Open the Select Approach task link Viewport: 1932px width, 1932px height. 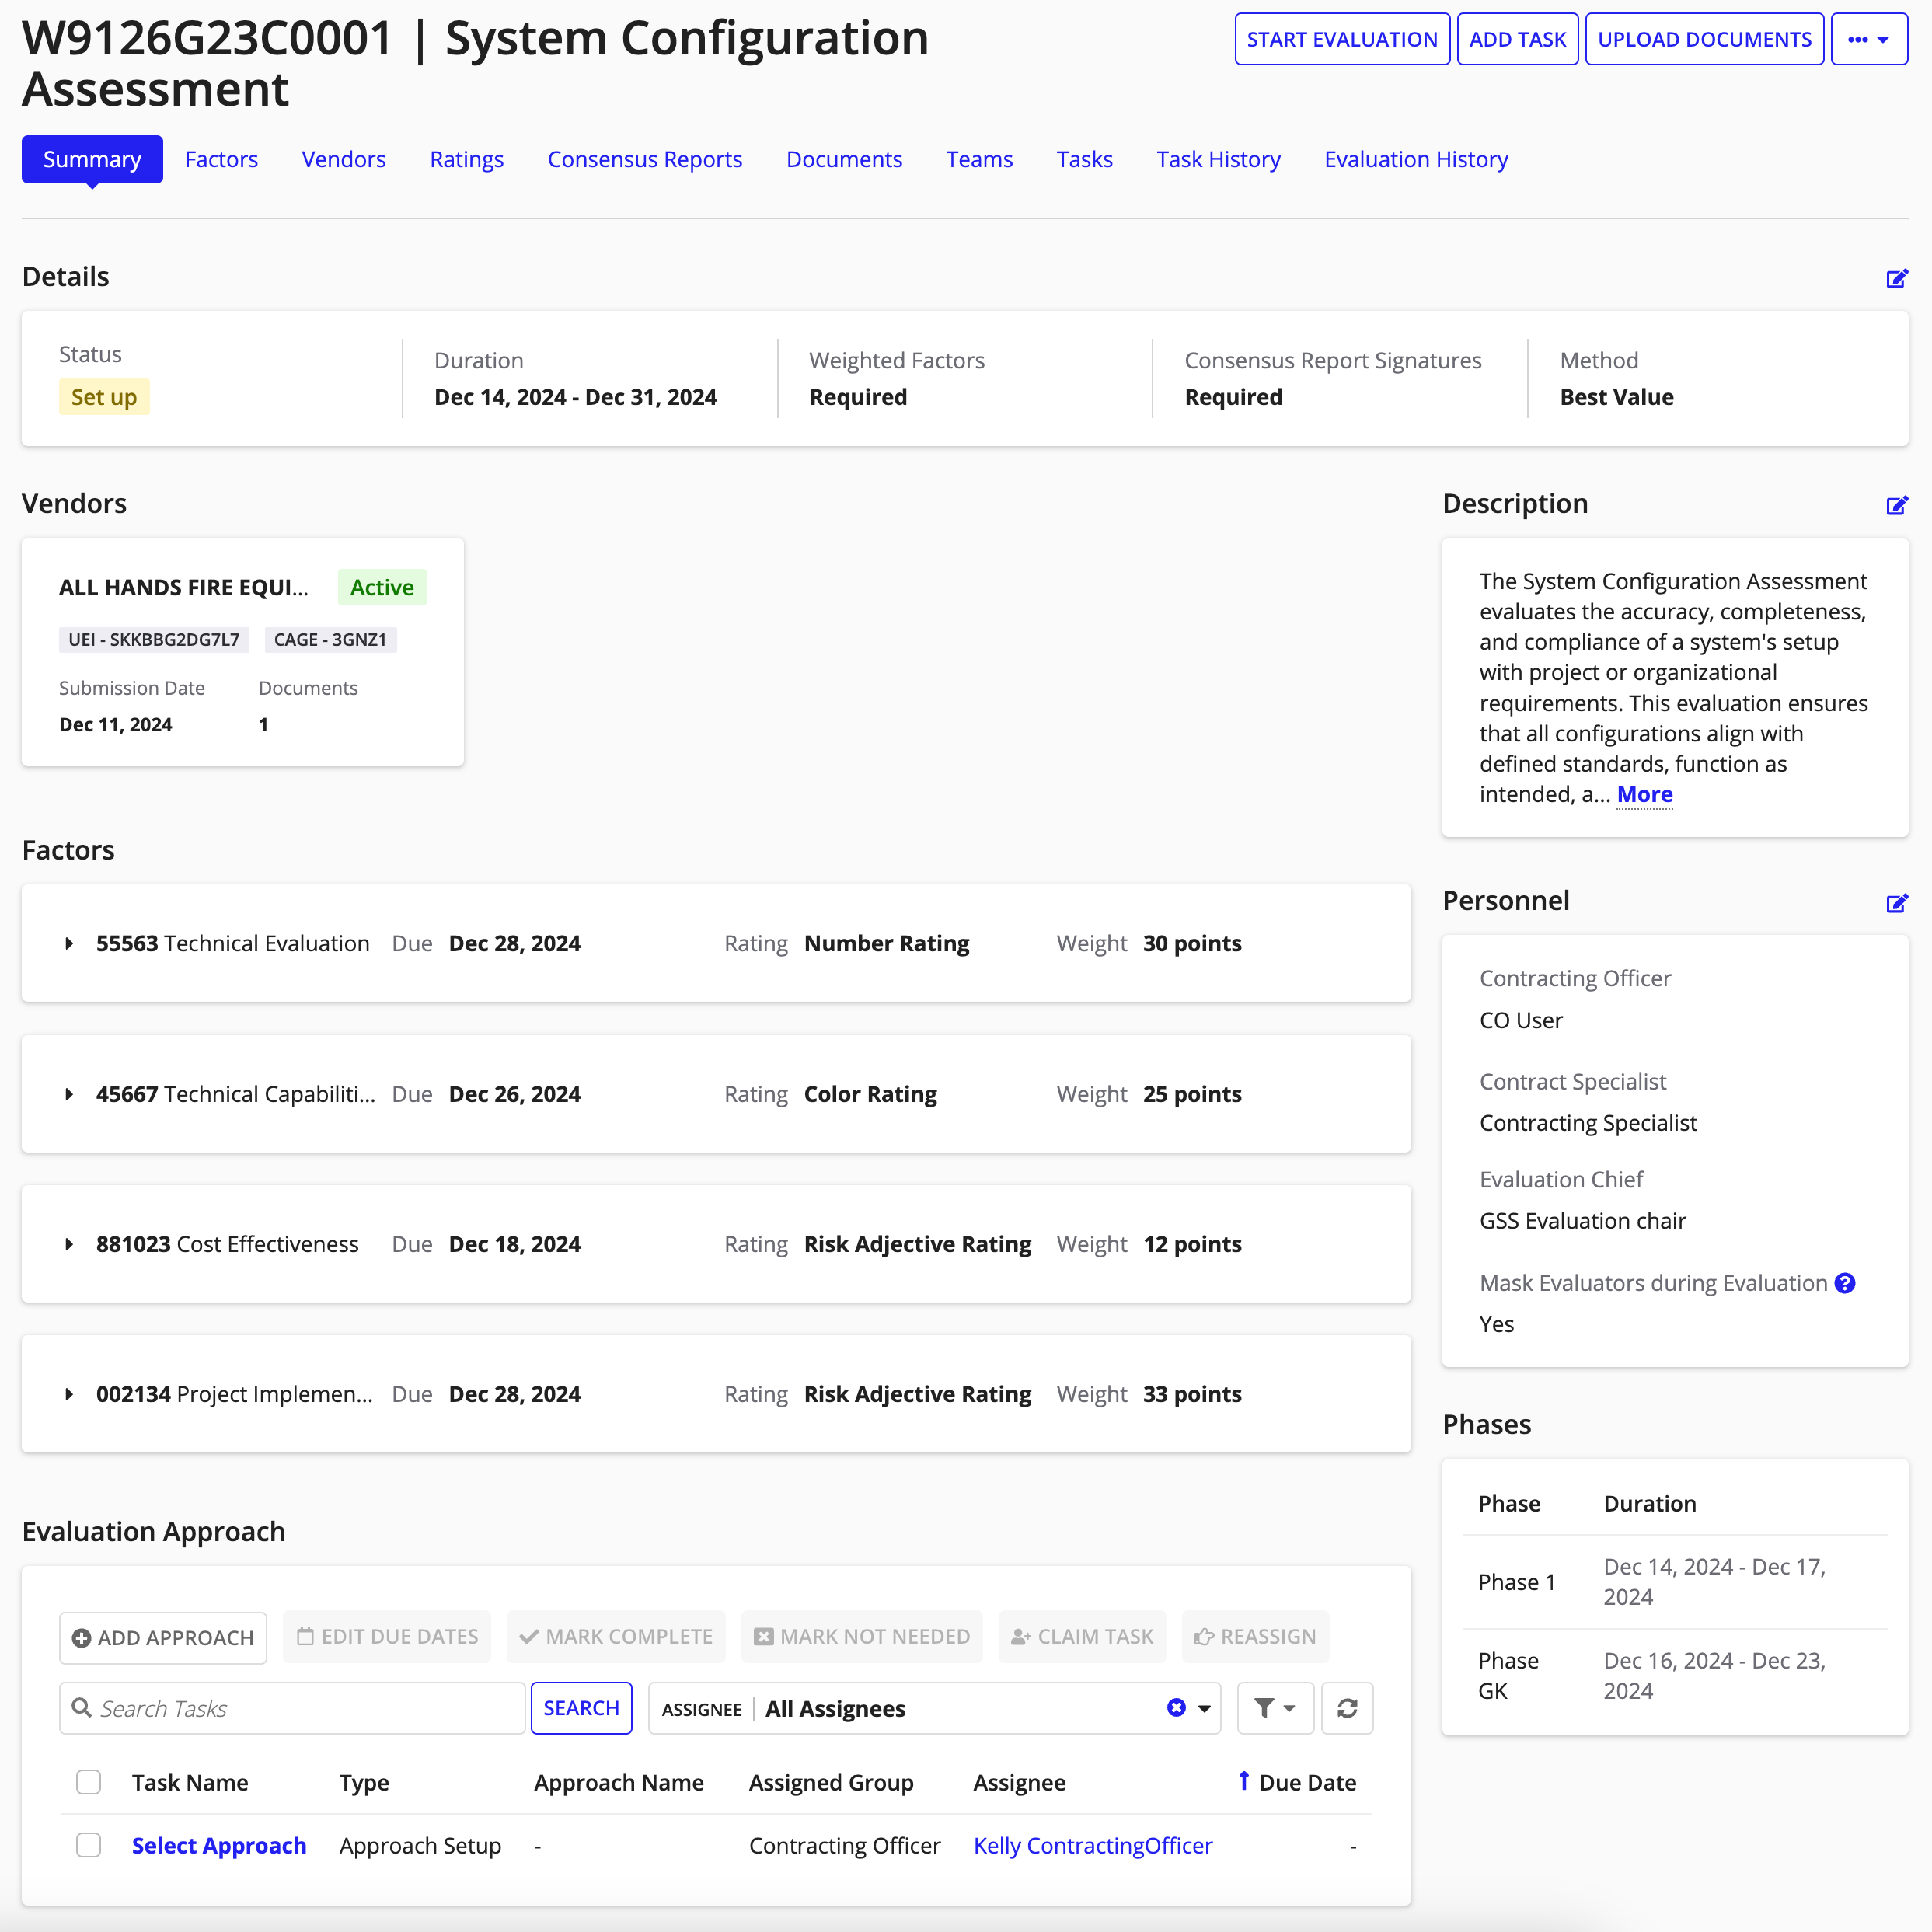pos(219,1845)
